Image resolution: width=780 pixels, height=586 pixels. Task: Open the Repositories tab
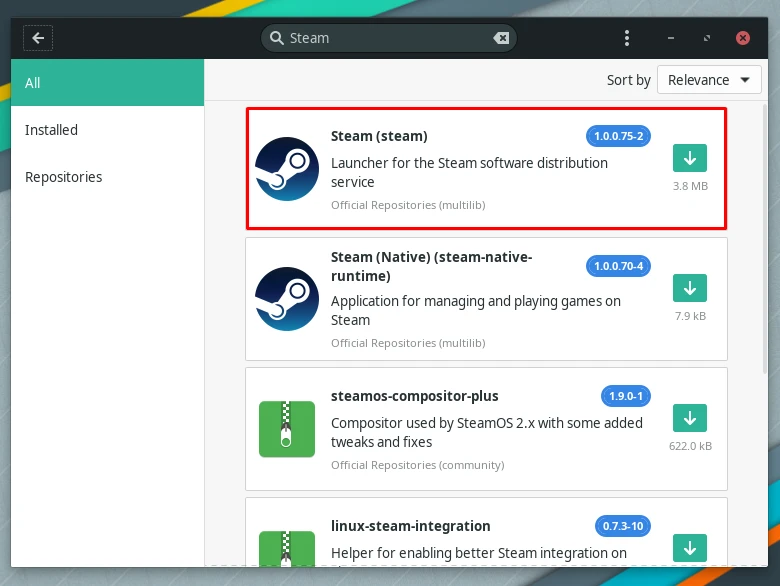[x=107, y=177]
